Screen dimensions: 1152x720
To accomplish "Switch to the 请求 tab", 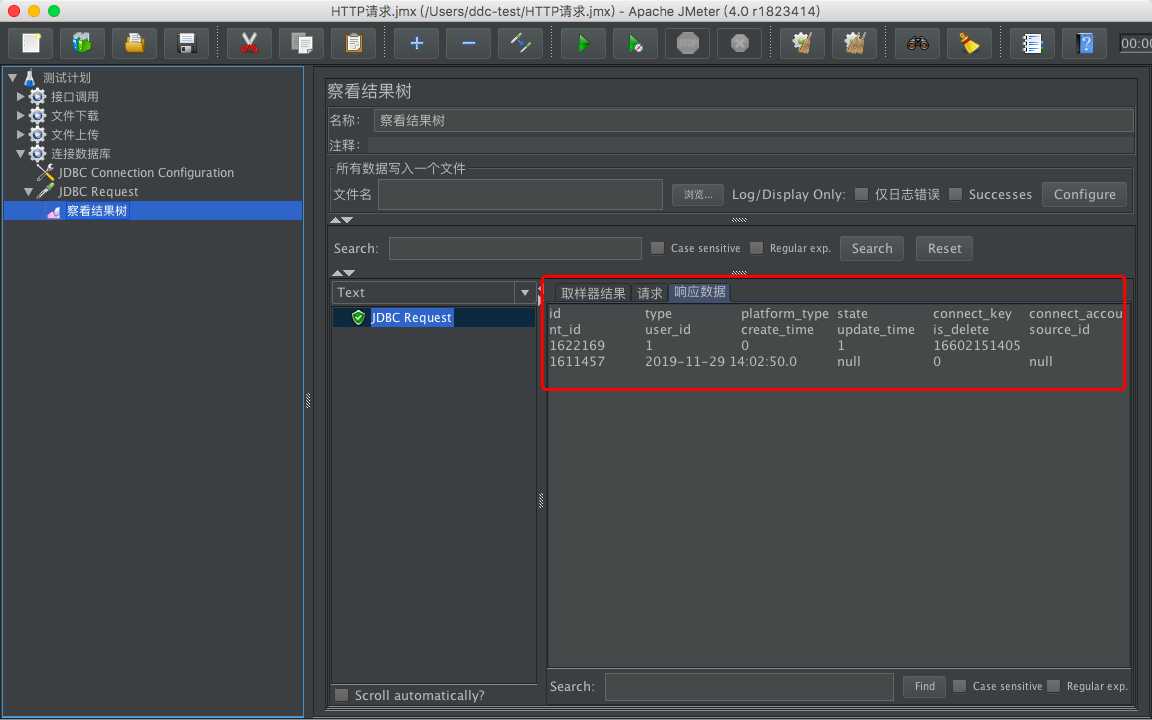I will pyautogui.click(x=649, y=293).
